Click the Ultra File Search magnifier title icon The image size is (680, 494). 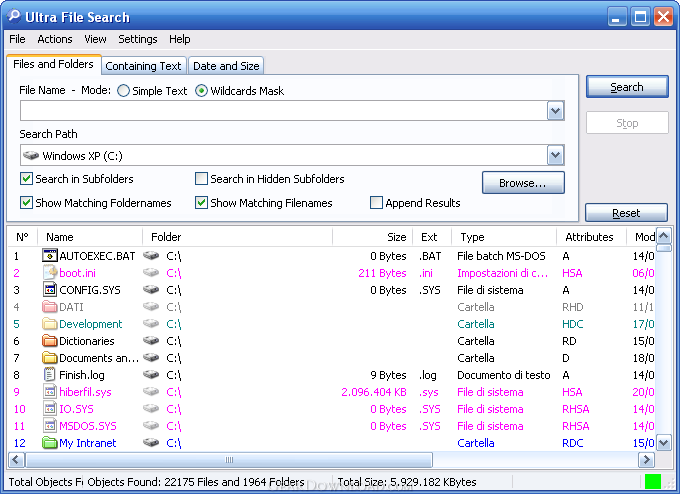(13, 16)
